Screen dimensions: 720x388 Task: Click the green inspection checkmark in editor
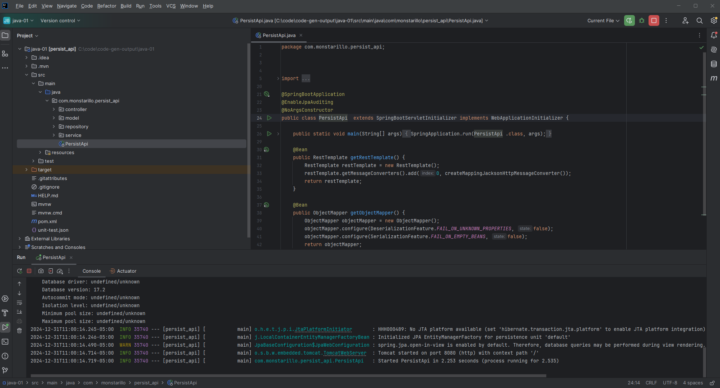click(x=701, y=47)
